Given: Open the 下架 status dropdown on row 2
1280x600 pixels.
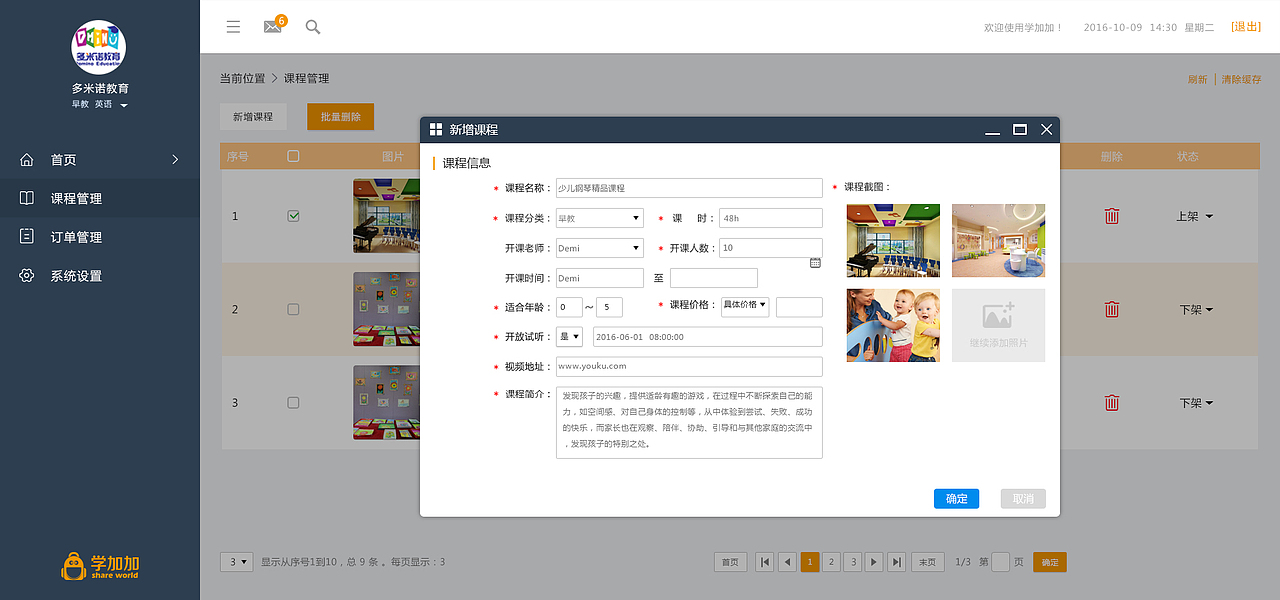Looking at the screenshot, I should point(1192,309).
